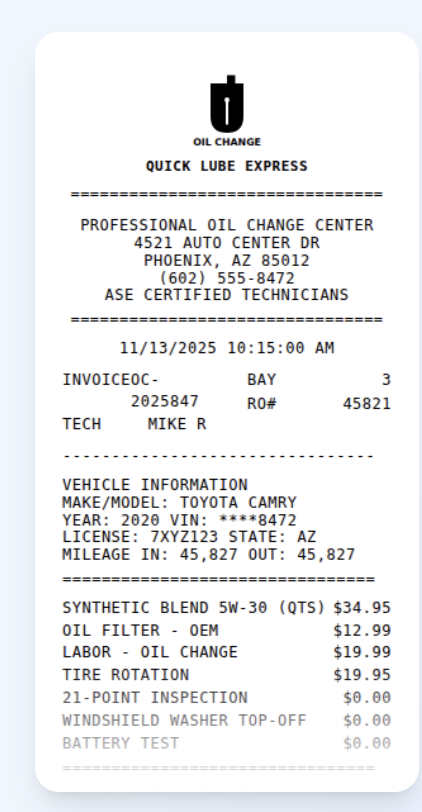Select the $19.99 labor price
Viewport: 422px width, 812px height.
coord(362,652)
